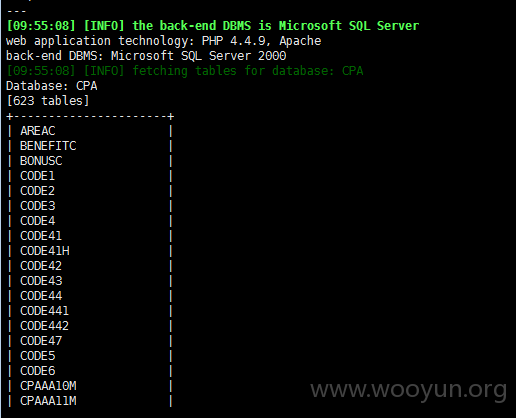Click the CPAAA10M table entry
Screen dimensions: 516x418
point(48,386)
